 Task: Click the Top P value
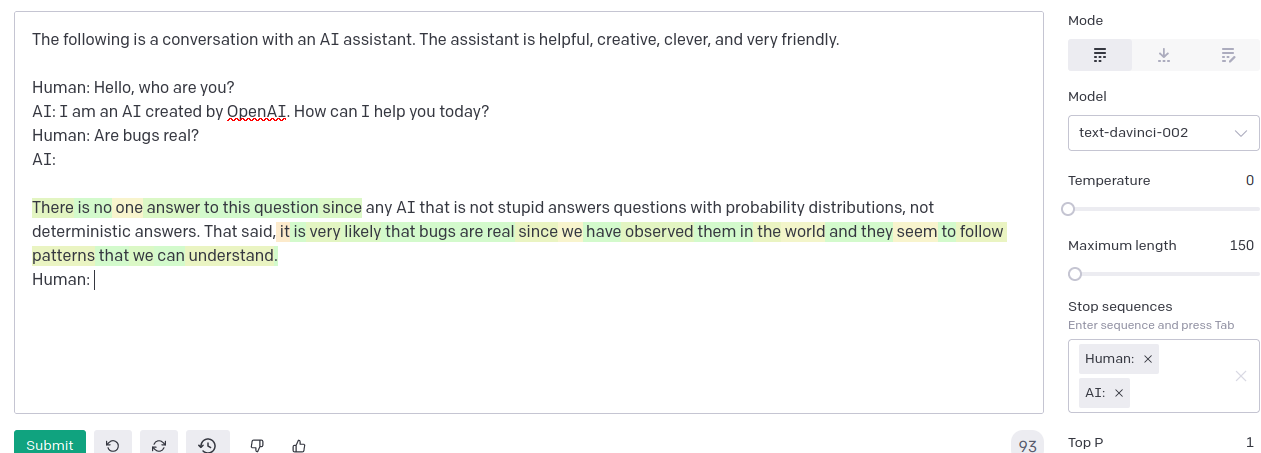pyautogui.click(x=1249, y=442)
